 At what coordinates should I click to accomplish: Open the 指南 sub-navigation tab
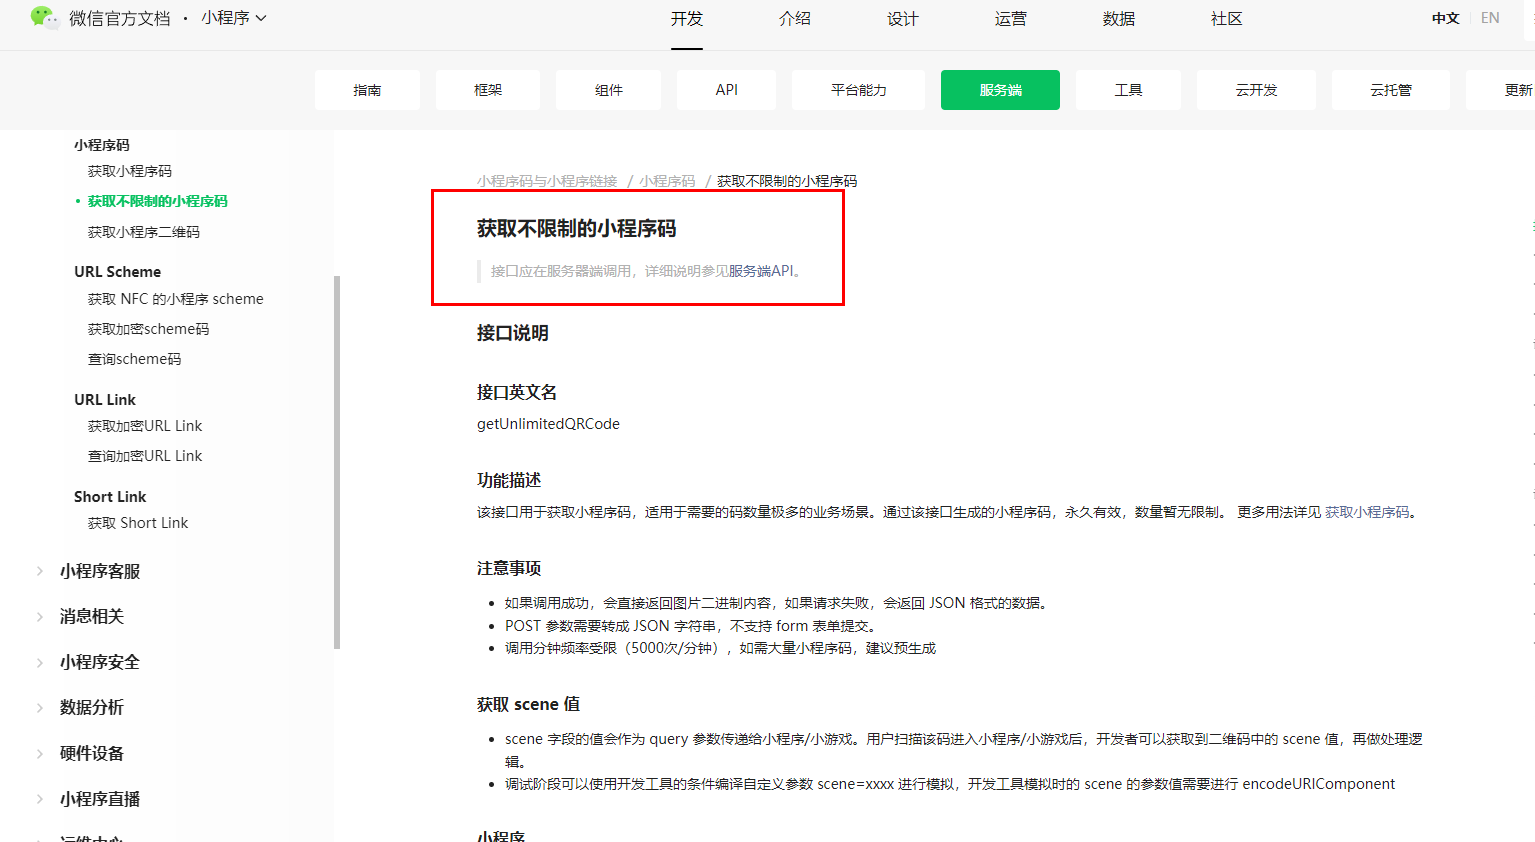pos(367,90)
